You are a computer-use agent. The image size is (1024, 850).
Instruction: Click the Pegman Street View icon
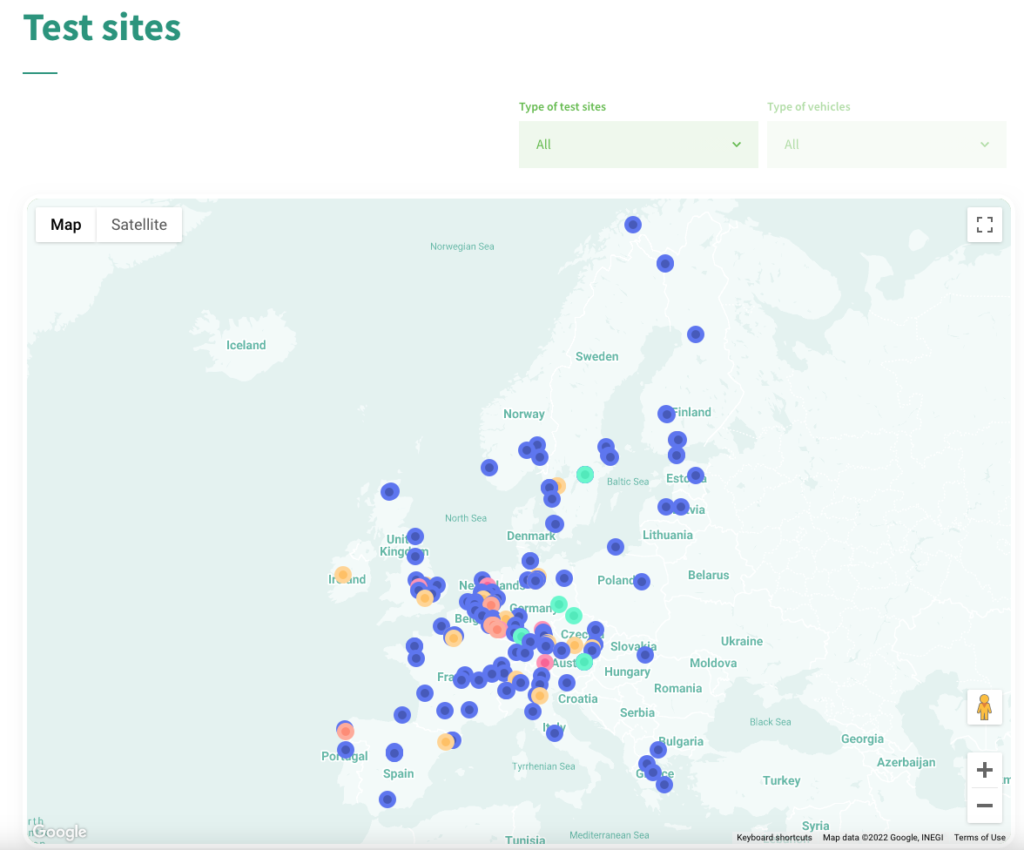click(984, 707)
